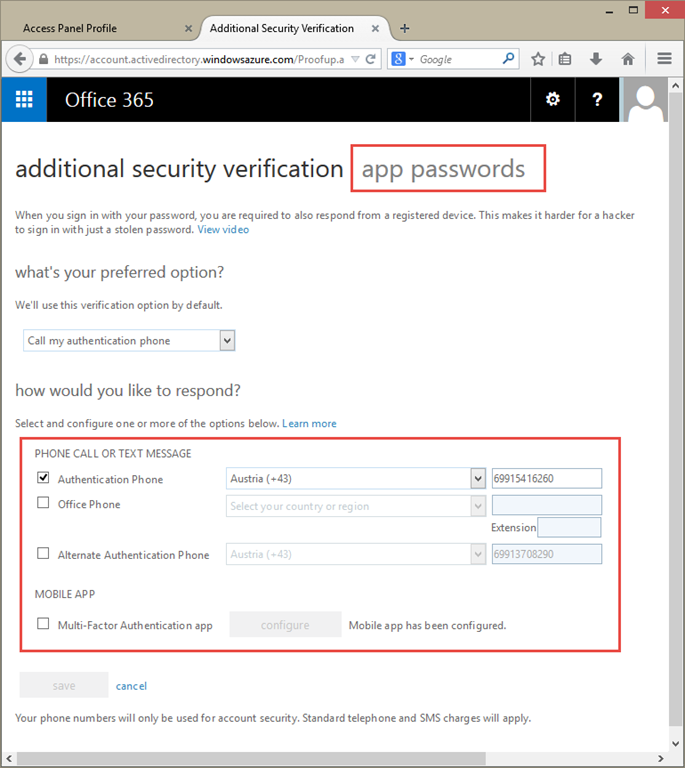Click the help question mark icon

click(597, 99)
